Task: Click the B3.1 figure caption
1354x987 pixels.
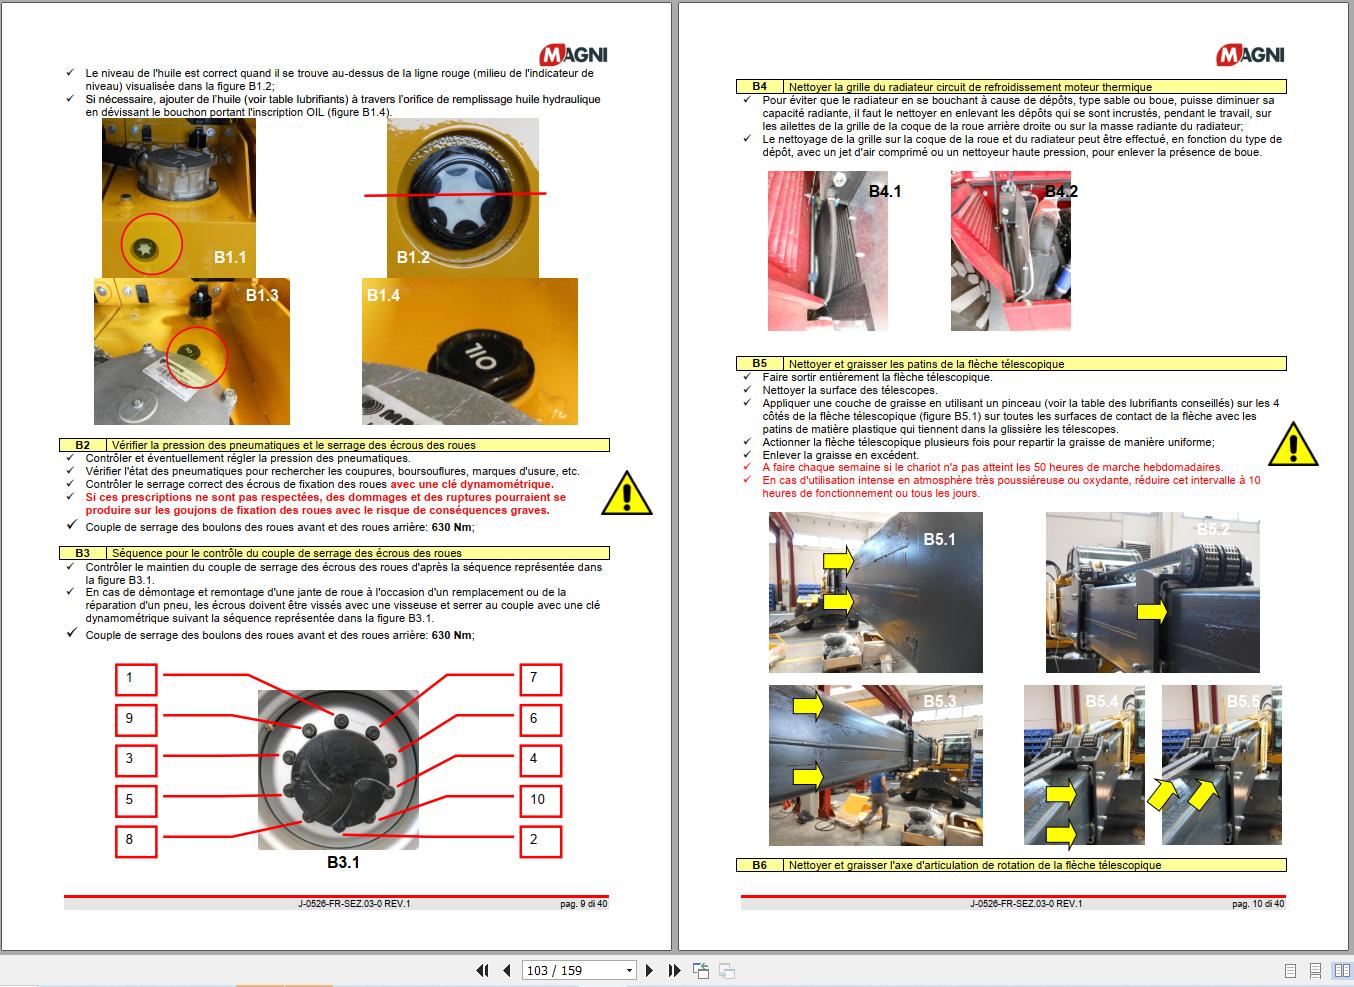Action: click(343, 862)
